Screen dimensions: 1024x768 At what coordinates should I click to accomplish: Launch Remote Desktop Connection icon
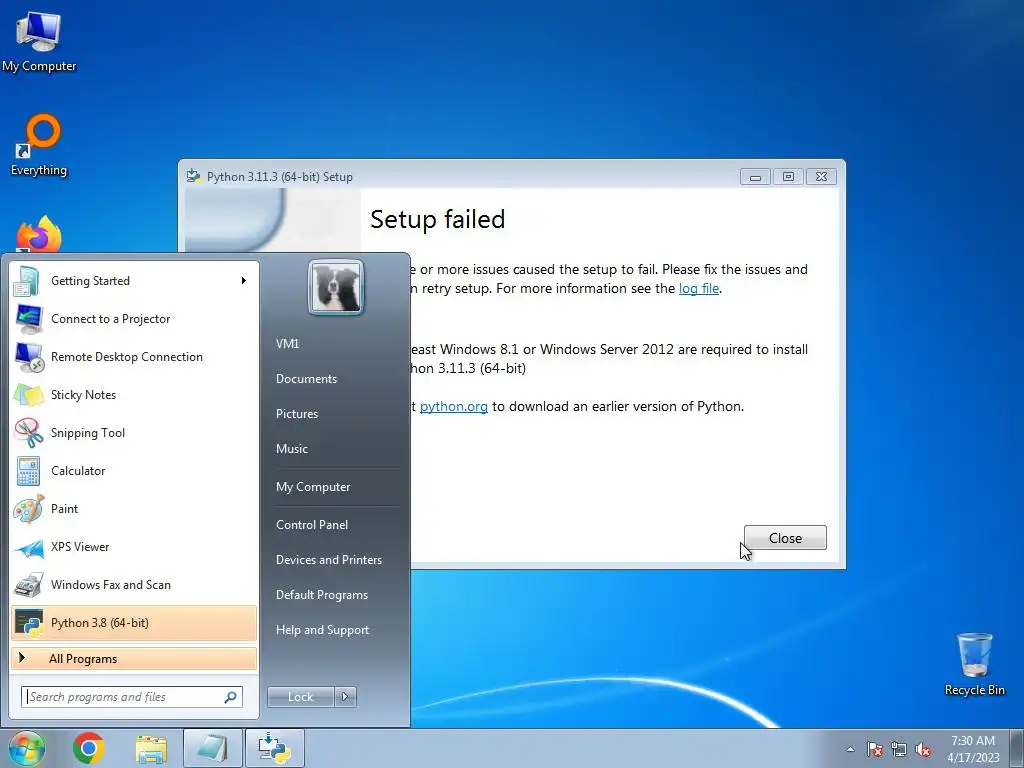point(27,357)
